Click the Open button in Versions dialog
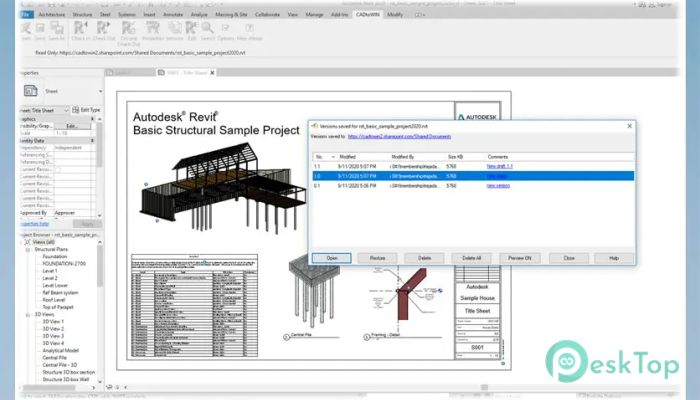The width and height of the screenshot is (700, 400). coord(332,258)
